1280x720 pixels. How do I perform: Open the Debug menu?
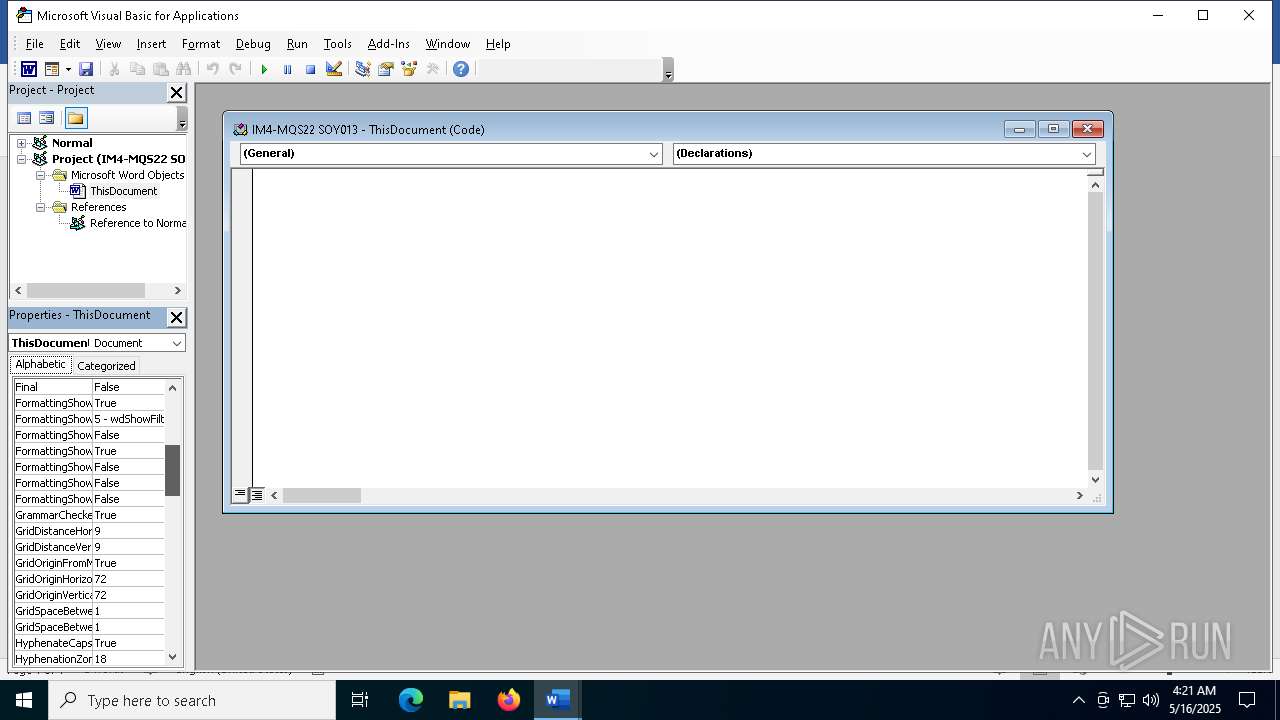pyautogui.click(x=253, y=44)
